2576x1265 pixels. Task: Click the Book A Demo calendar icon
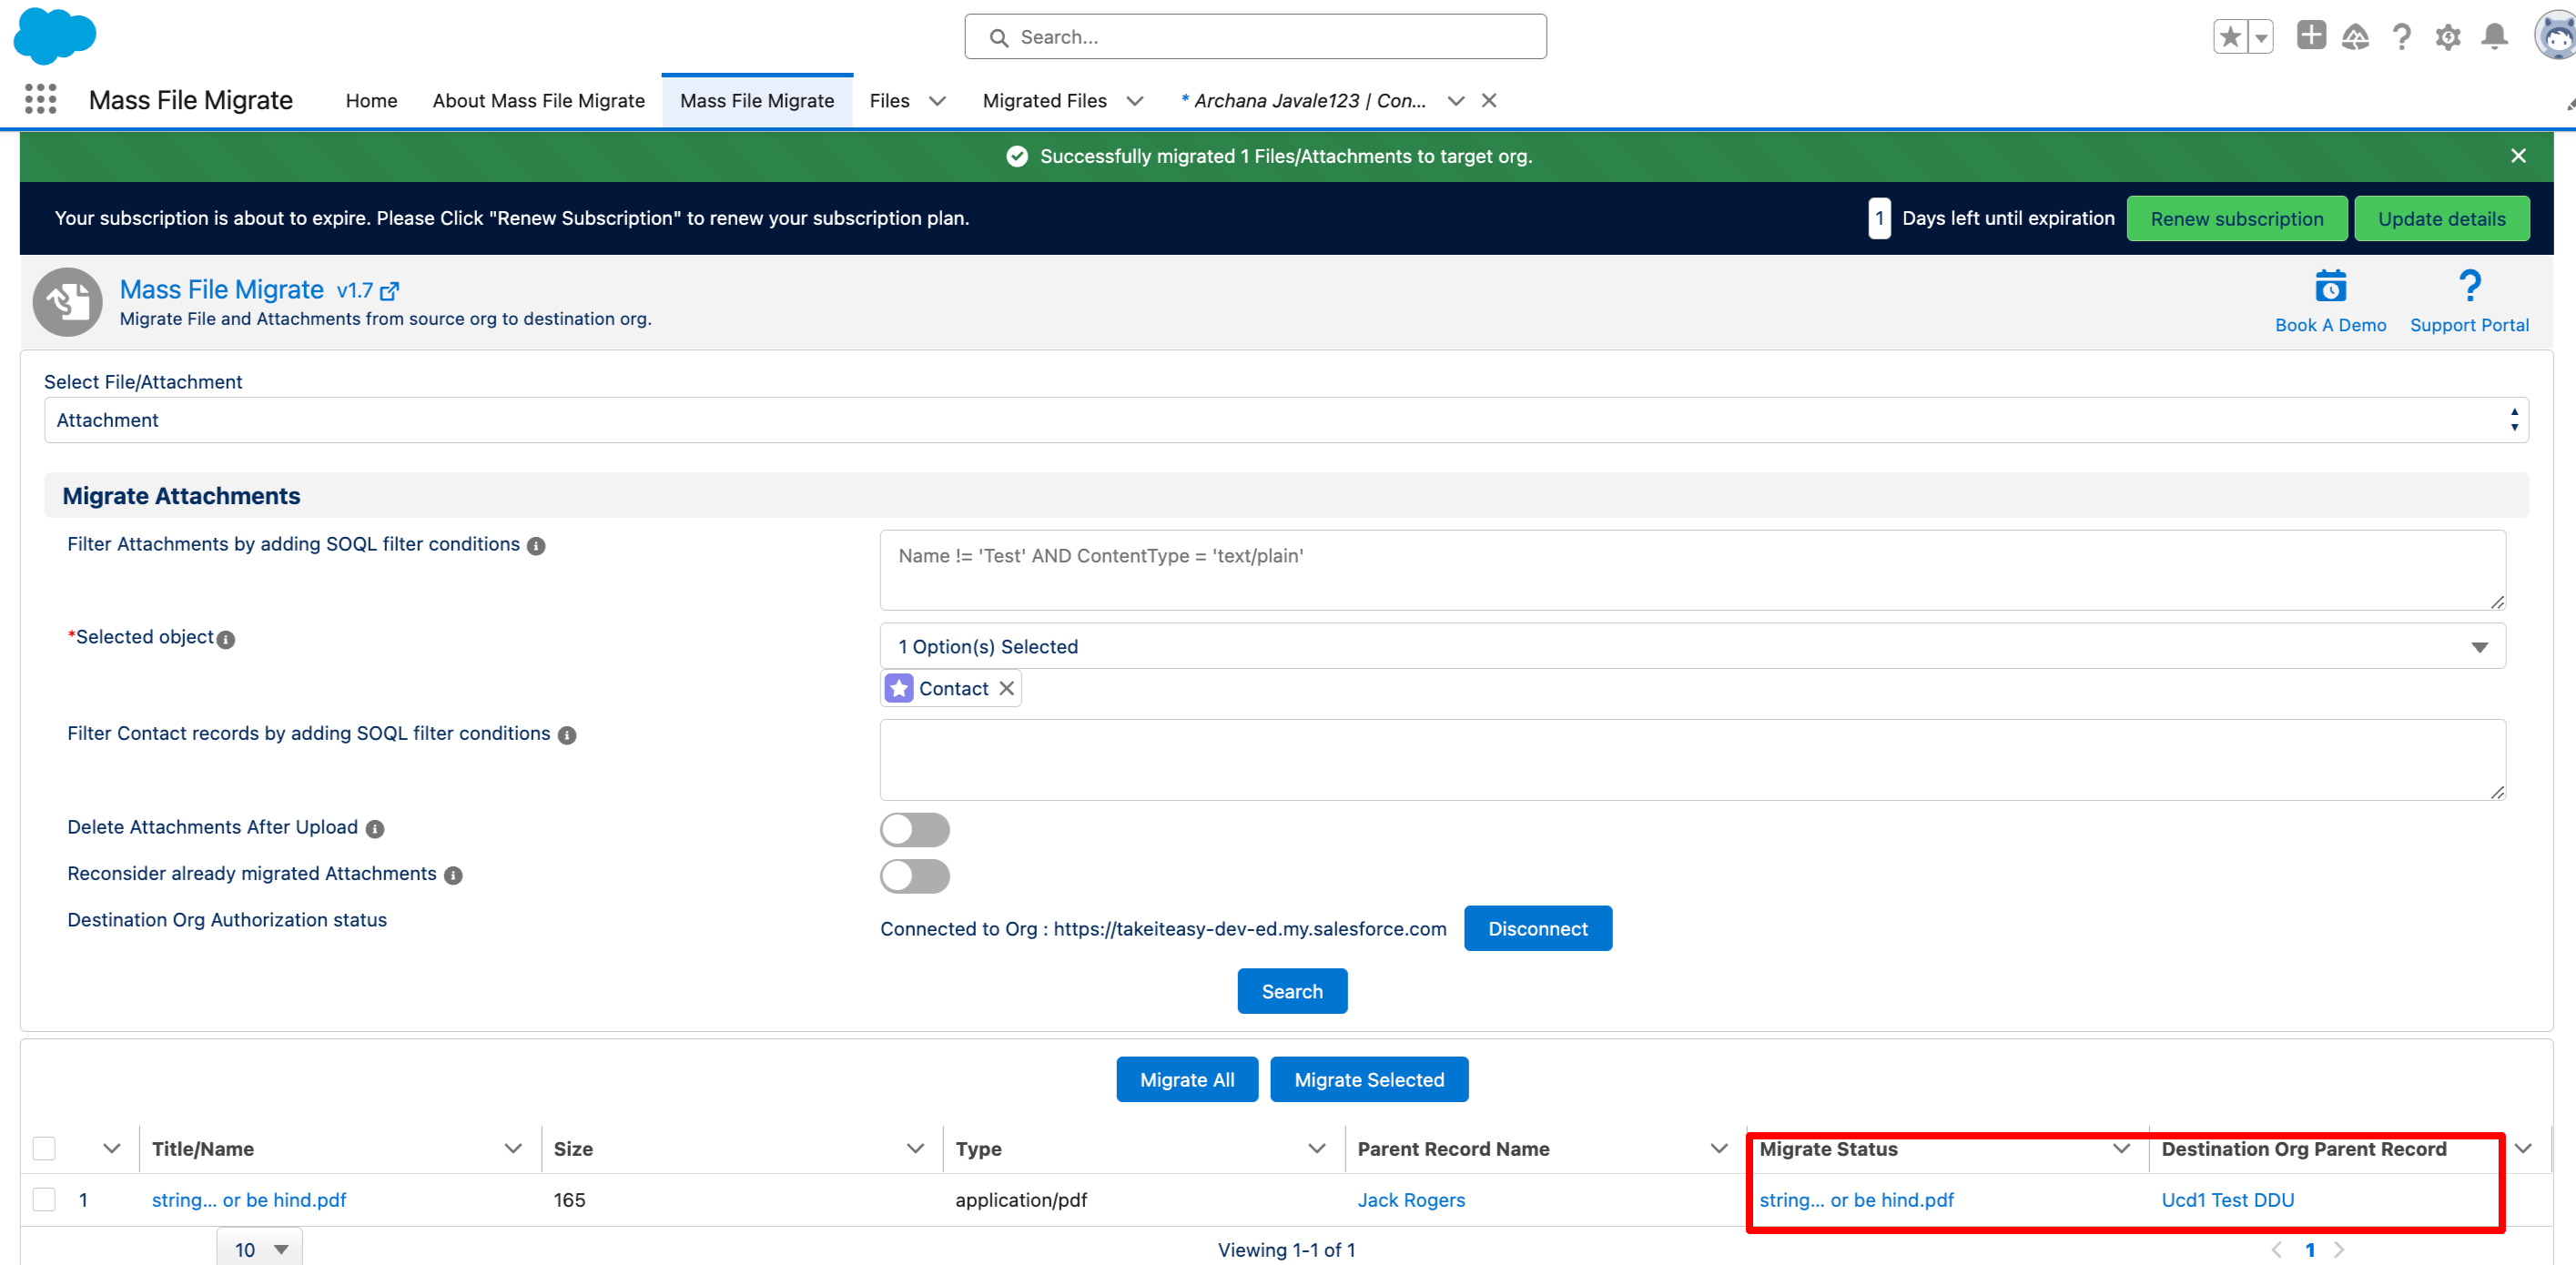click(2329, 287)
